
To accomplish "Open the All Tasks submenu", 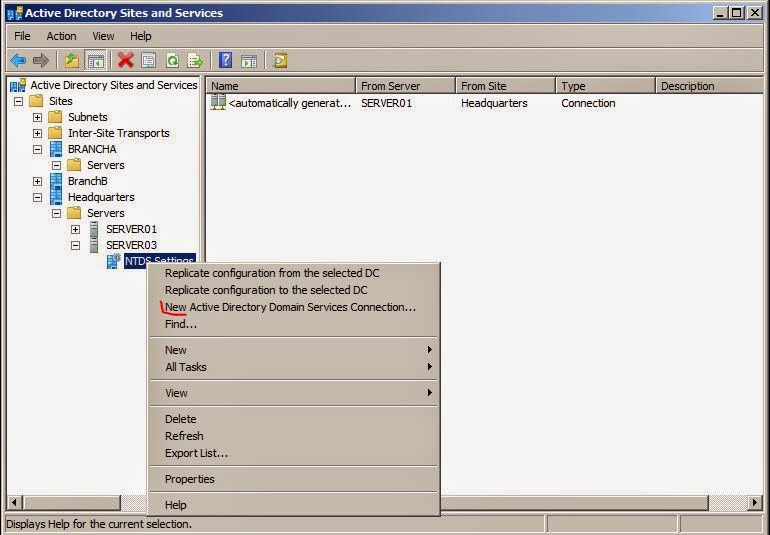I will click(x=294, y=367).
